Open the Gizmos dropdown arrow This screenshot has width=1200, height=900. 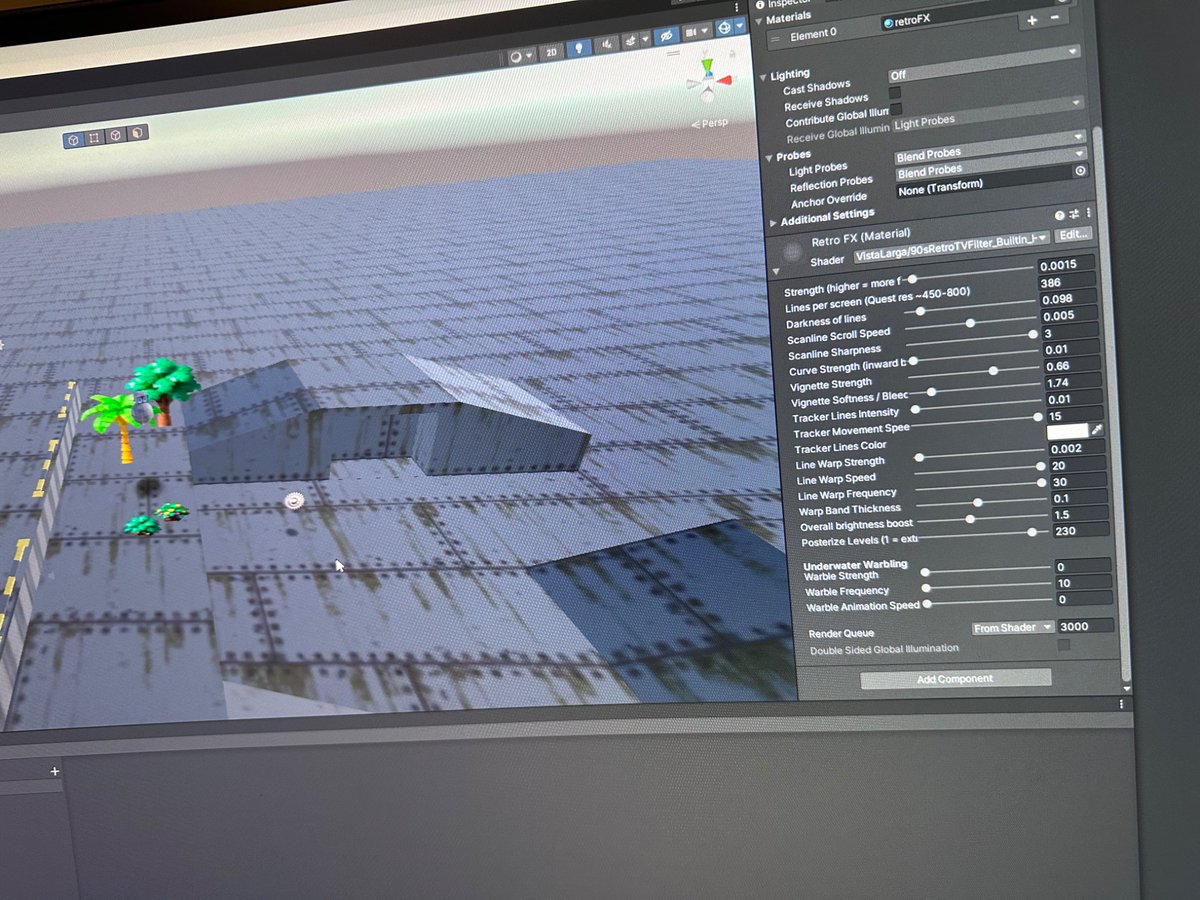740,25
